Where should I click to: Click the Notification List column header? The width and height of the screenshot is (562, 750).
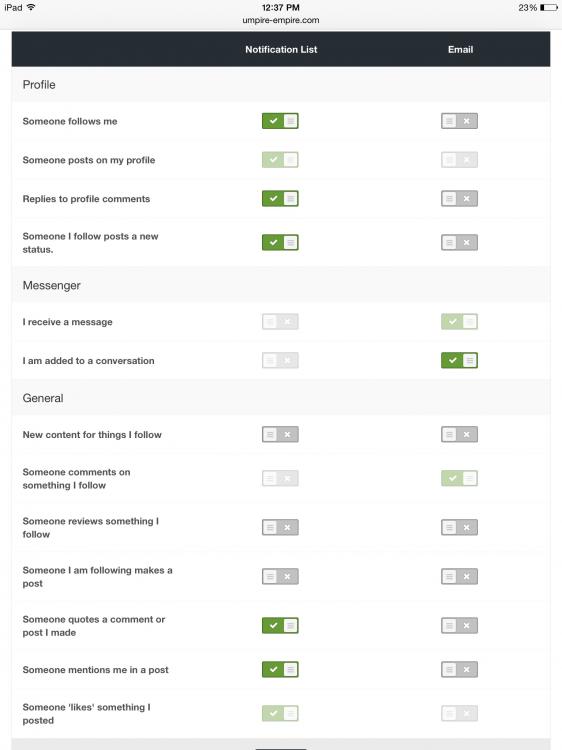281,49
